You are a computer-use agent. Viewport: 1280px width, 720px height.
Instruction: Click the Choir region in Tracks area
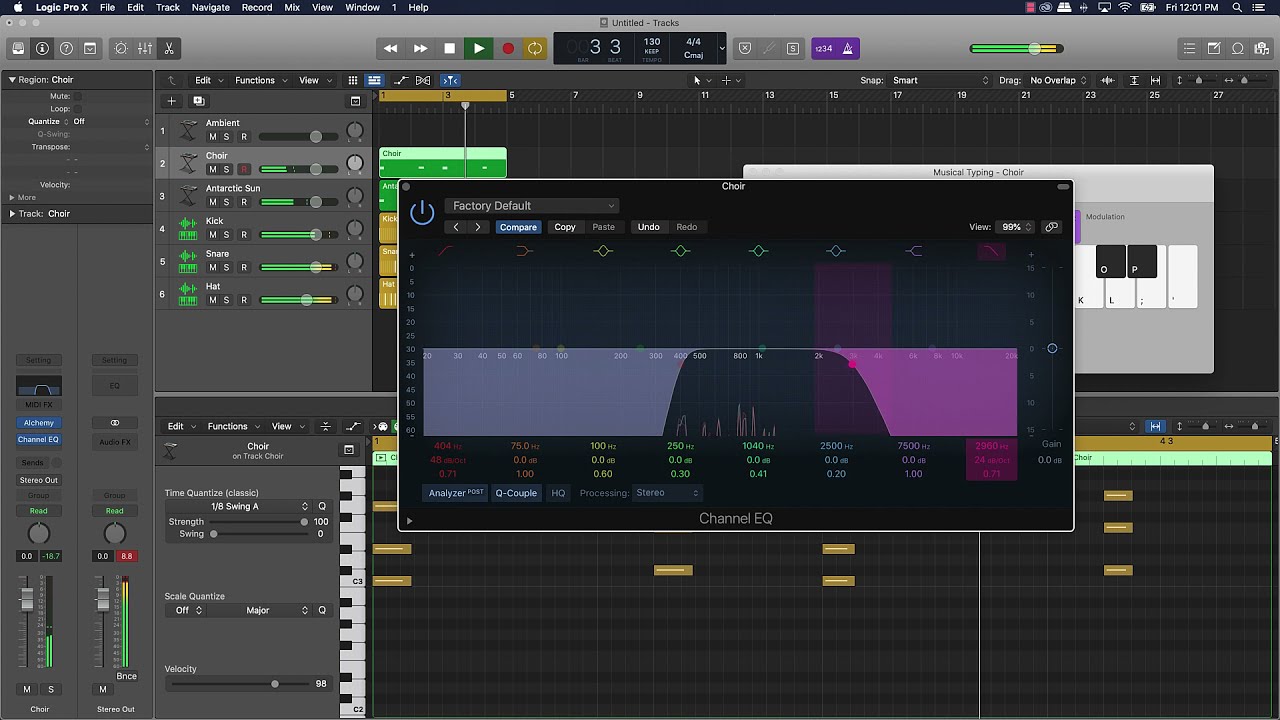coord(443,163)
